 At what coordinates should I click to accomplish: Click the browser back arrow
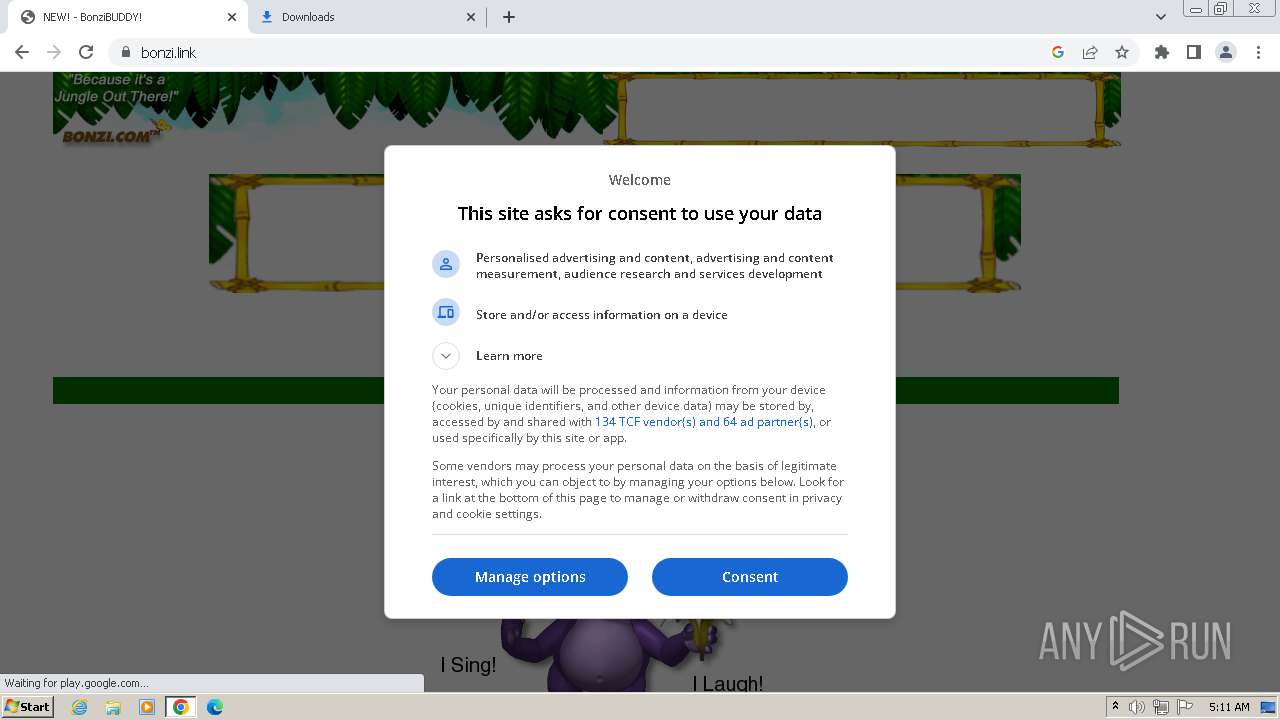pyautogui.click(x=22, y=52)
